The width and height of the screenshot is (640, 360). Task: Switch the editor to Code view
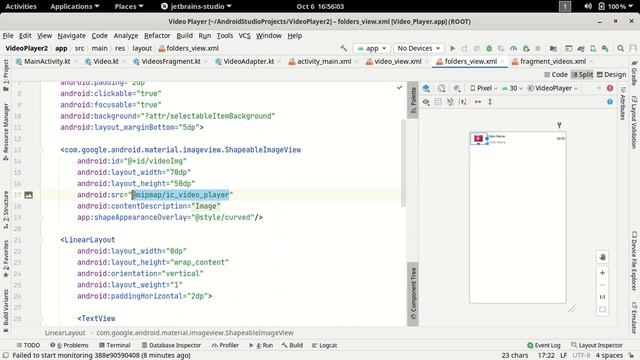point(556,74)
